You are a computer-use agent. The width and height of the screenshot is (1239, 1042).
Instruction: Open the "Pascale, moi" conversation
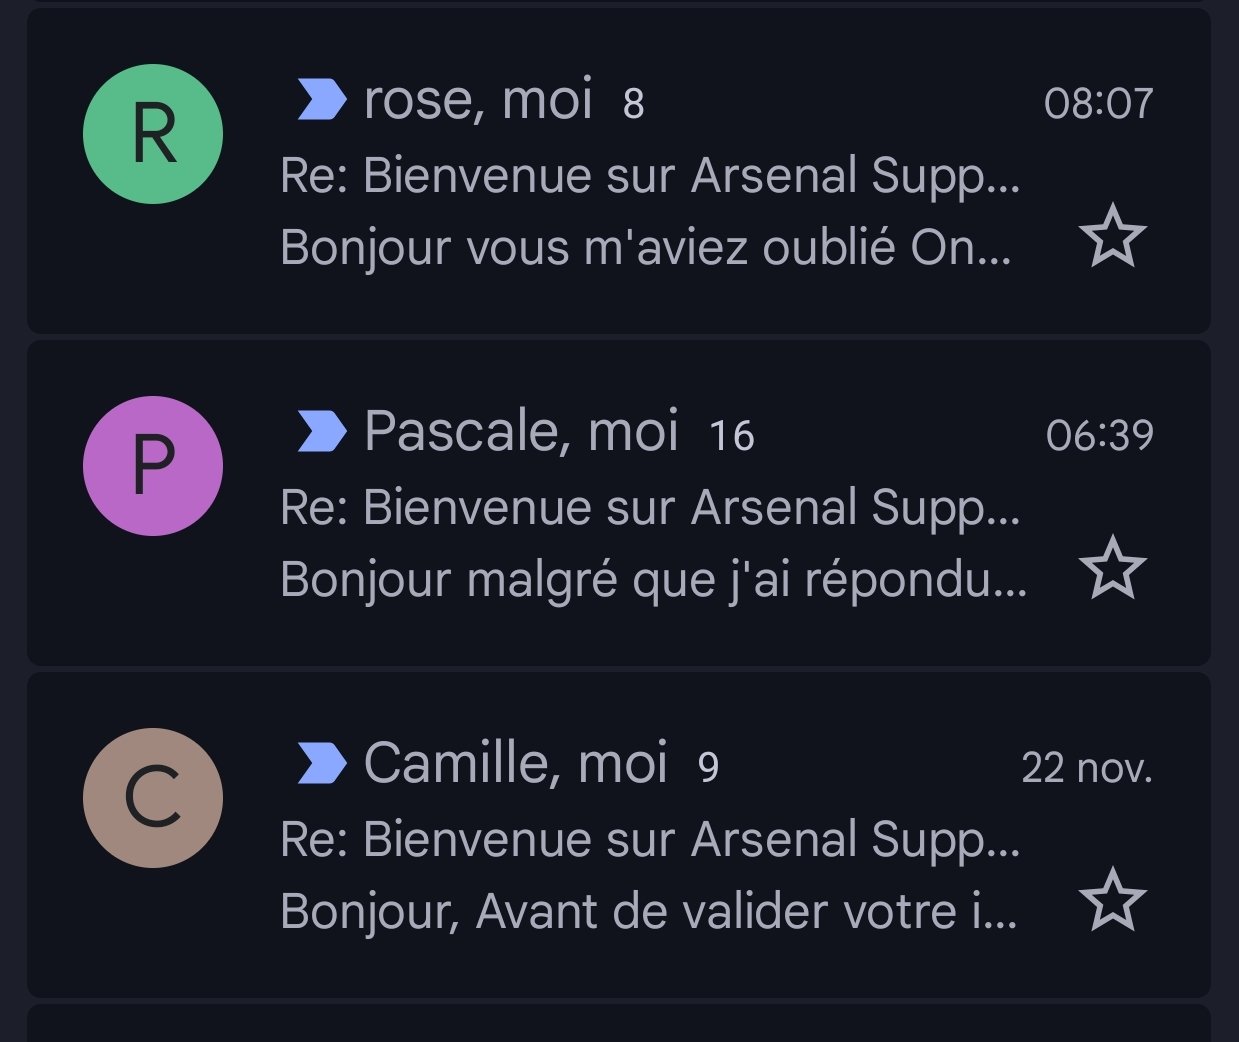[650, 508]
